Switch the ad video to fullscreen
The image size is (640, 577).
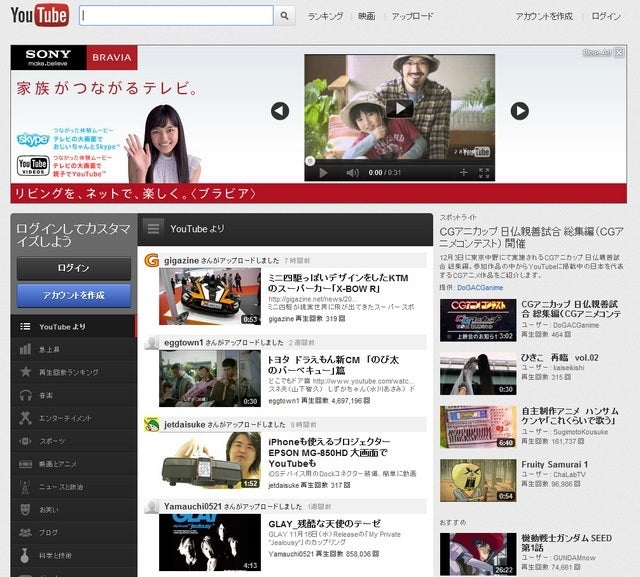click(x=484, y=173)
